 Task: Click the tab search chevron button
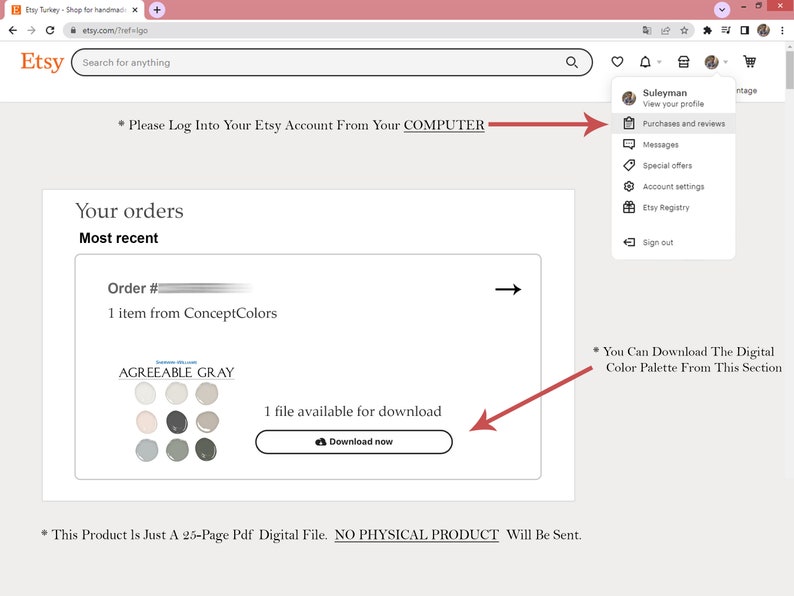coord(722,10)
